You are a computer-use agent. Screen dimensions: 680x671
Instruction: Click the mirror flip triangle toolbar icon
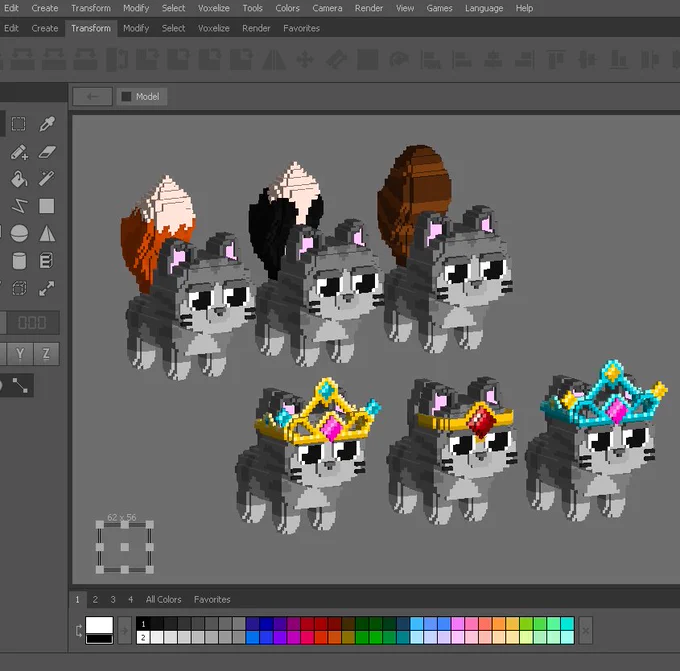[x=274, y=60]
